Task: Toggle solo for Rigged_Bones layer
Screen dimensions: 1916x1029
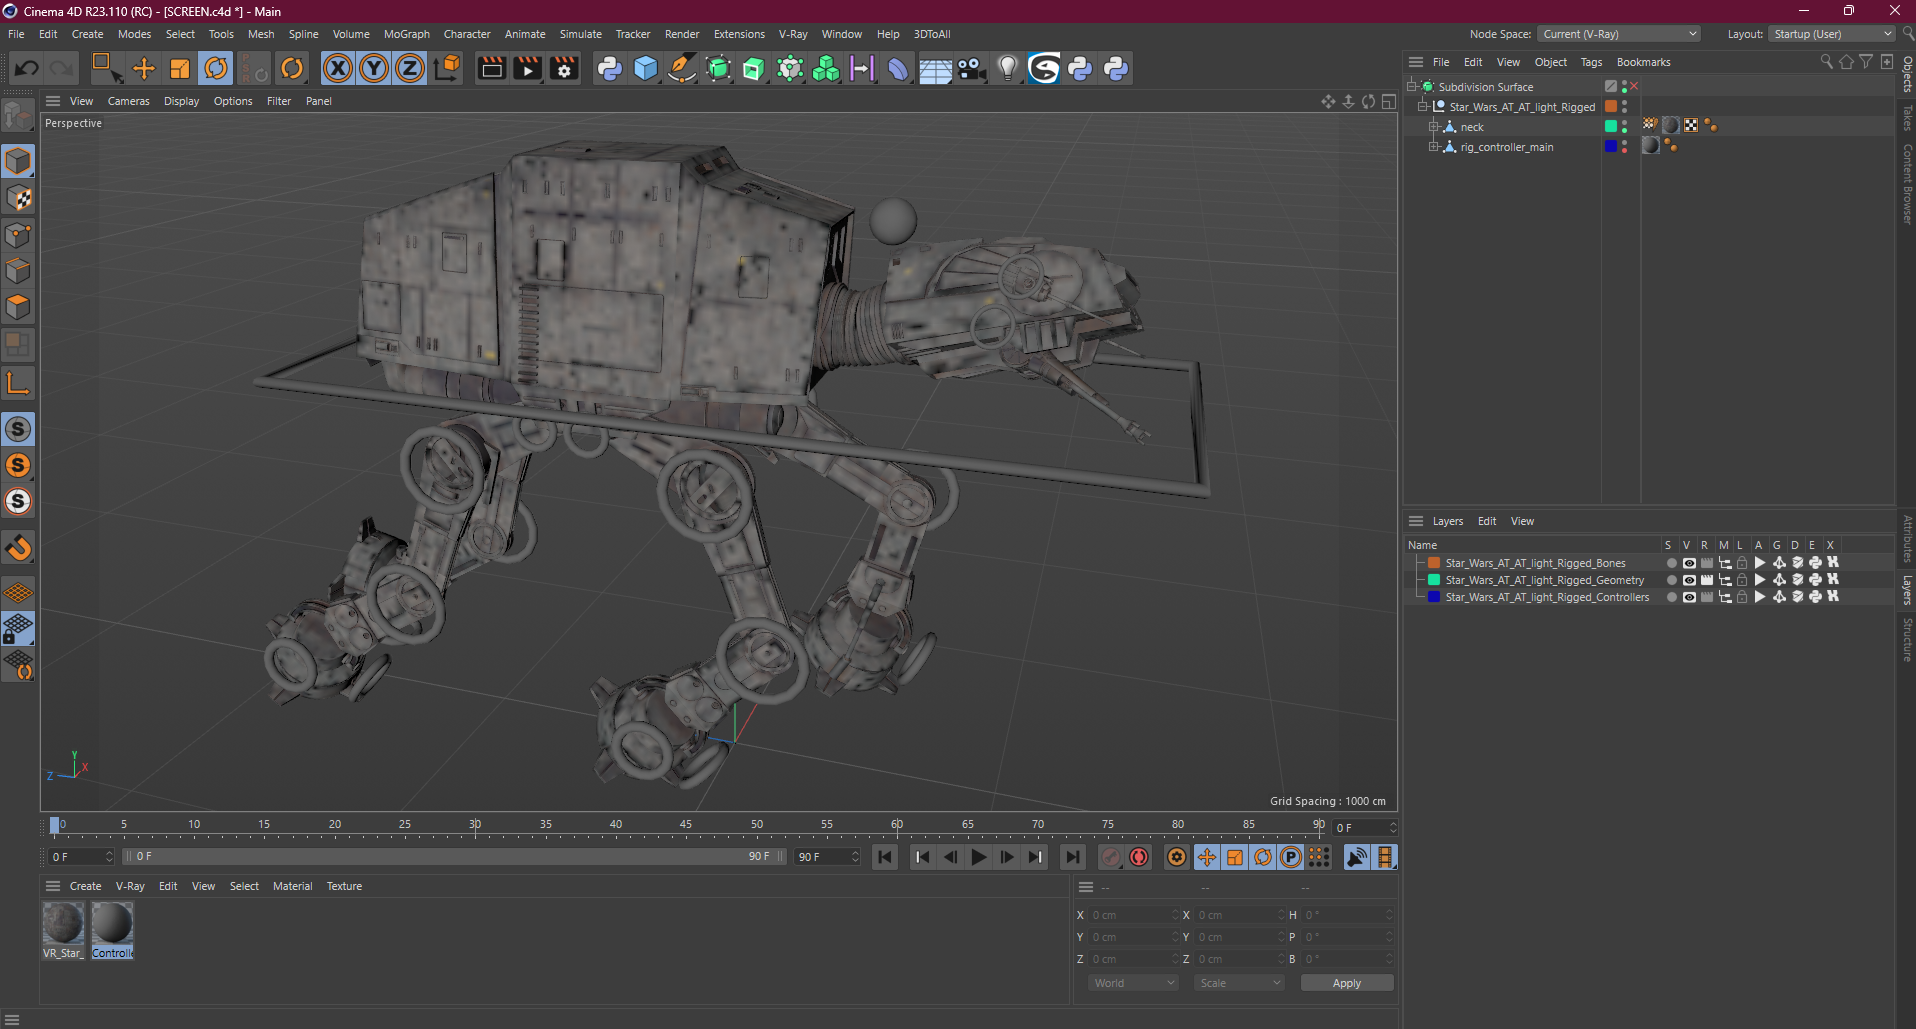Action: point(1671,563)
